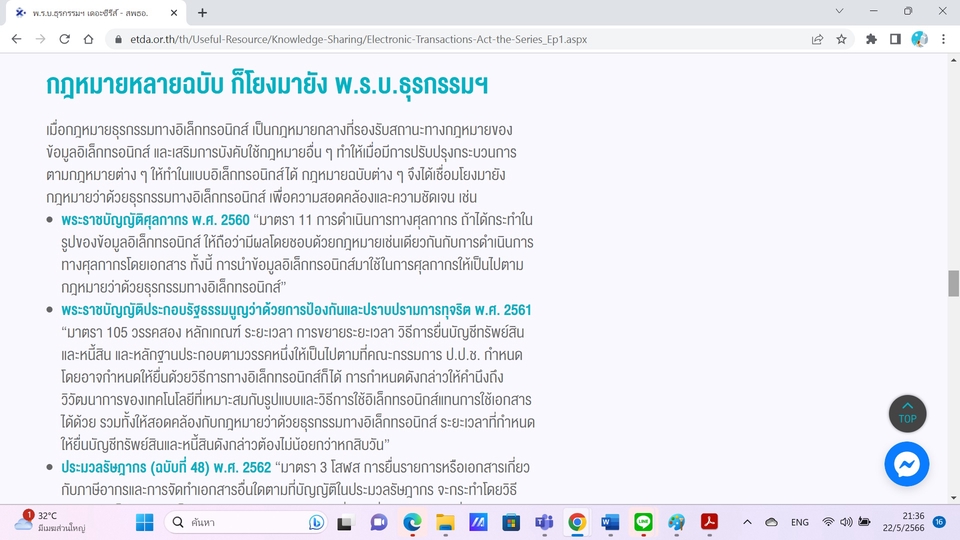Open the blue slanted-lines taskbar app

(x=478, y=522)
